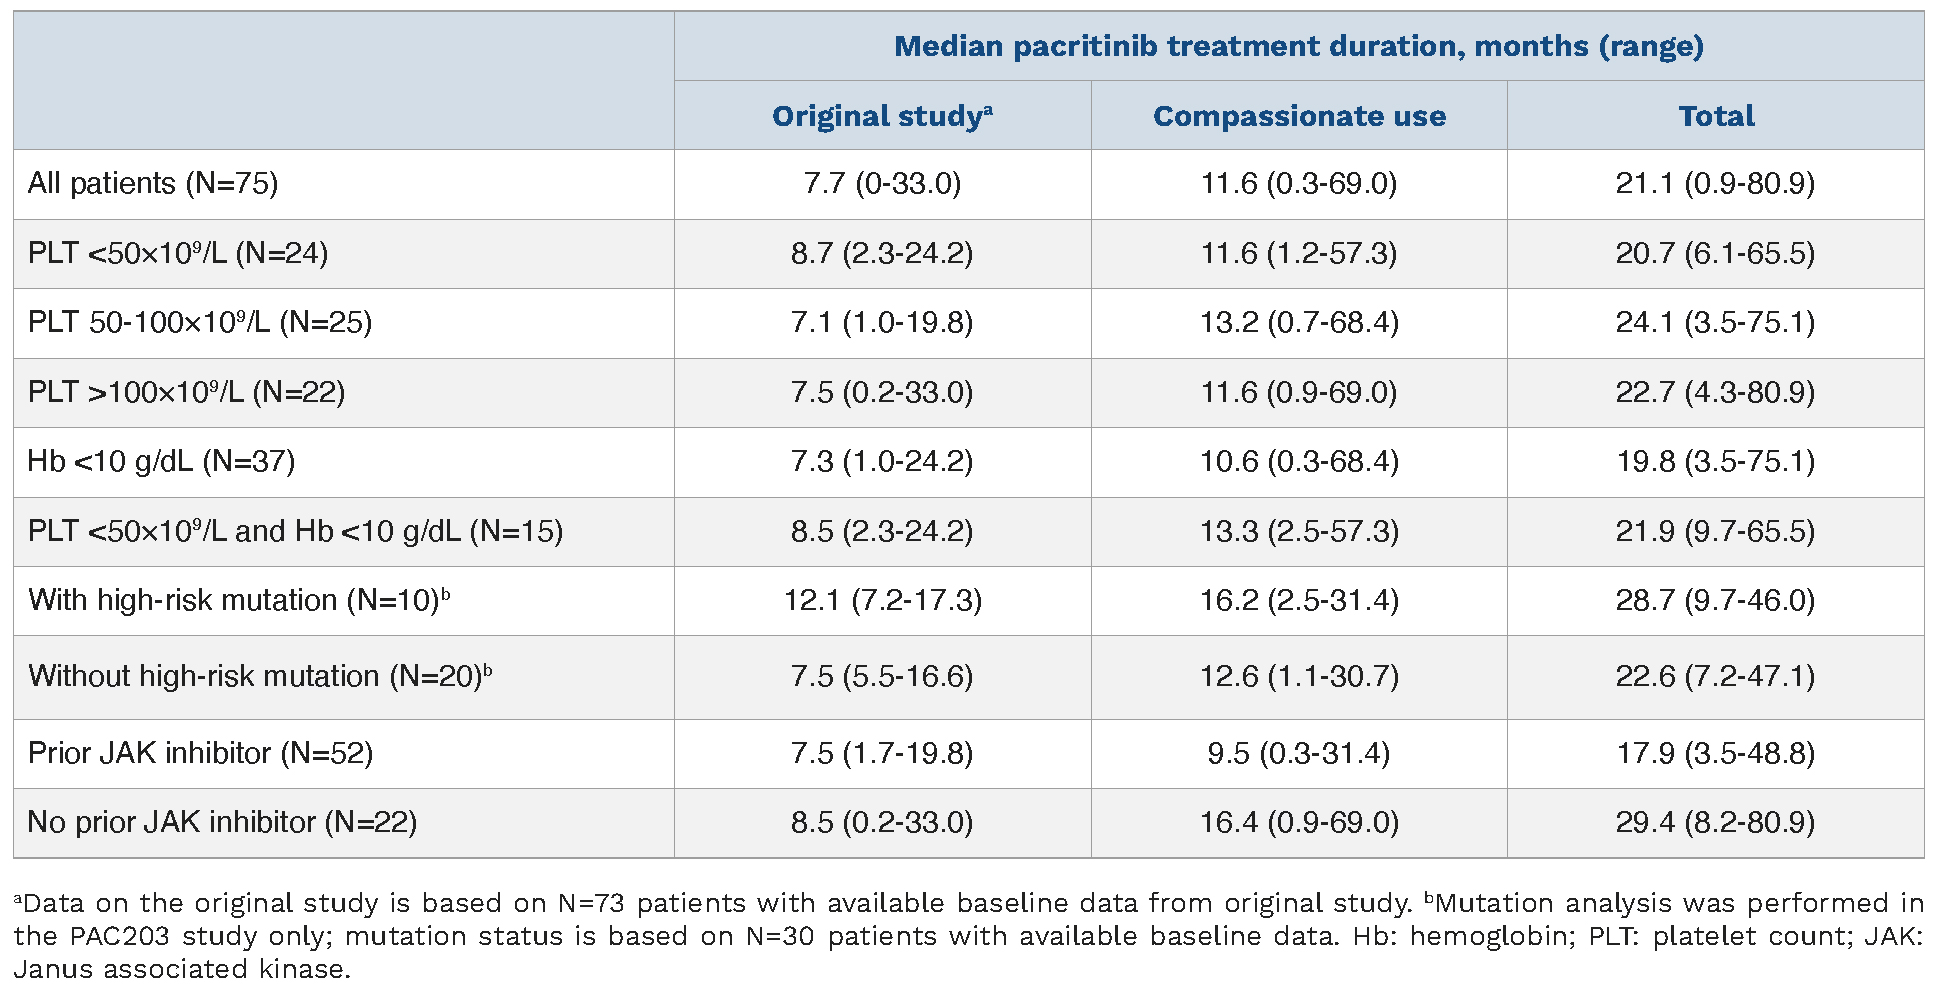Select the cell showing 12.6 (1.1-30.7)
Screen dimensions: 1935x994
(1299, 677)
